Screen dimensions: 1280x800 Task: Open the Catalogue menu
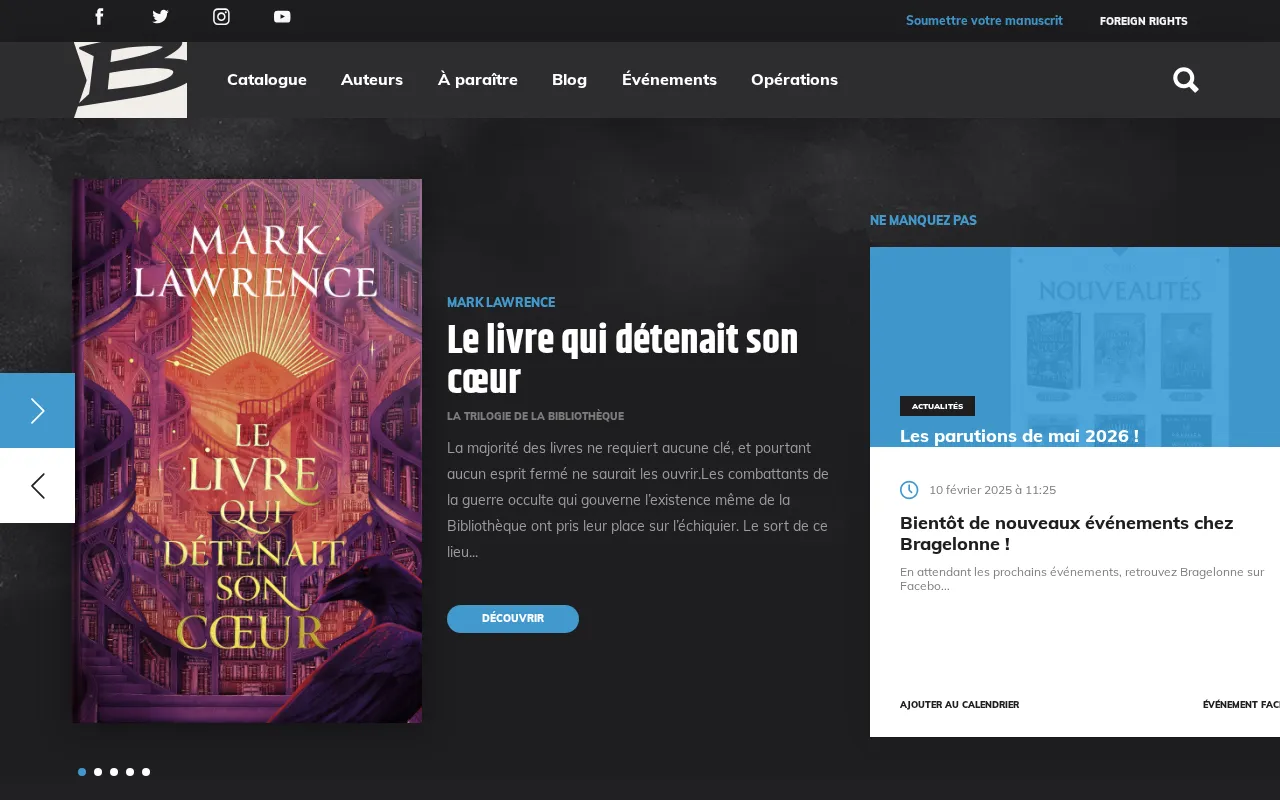tap(267, 80)
